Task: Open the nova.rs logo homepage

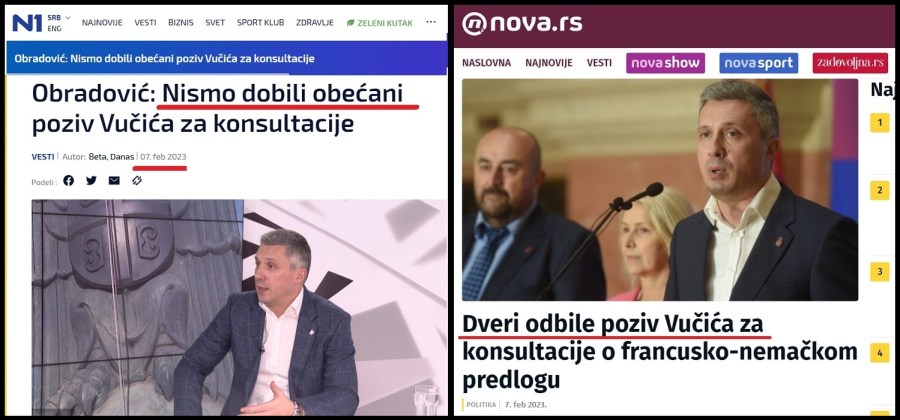Action: pos(522,24)
